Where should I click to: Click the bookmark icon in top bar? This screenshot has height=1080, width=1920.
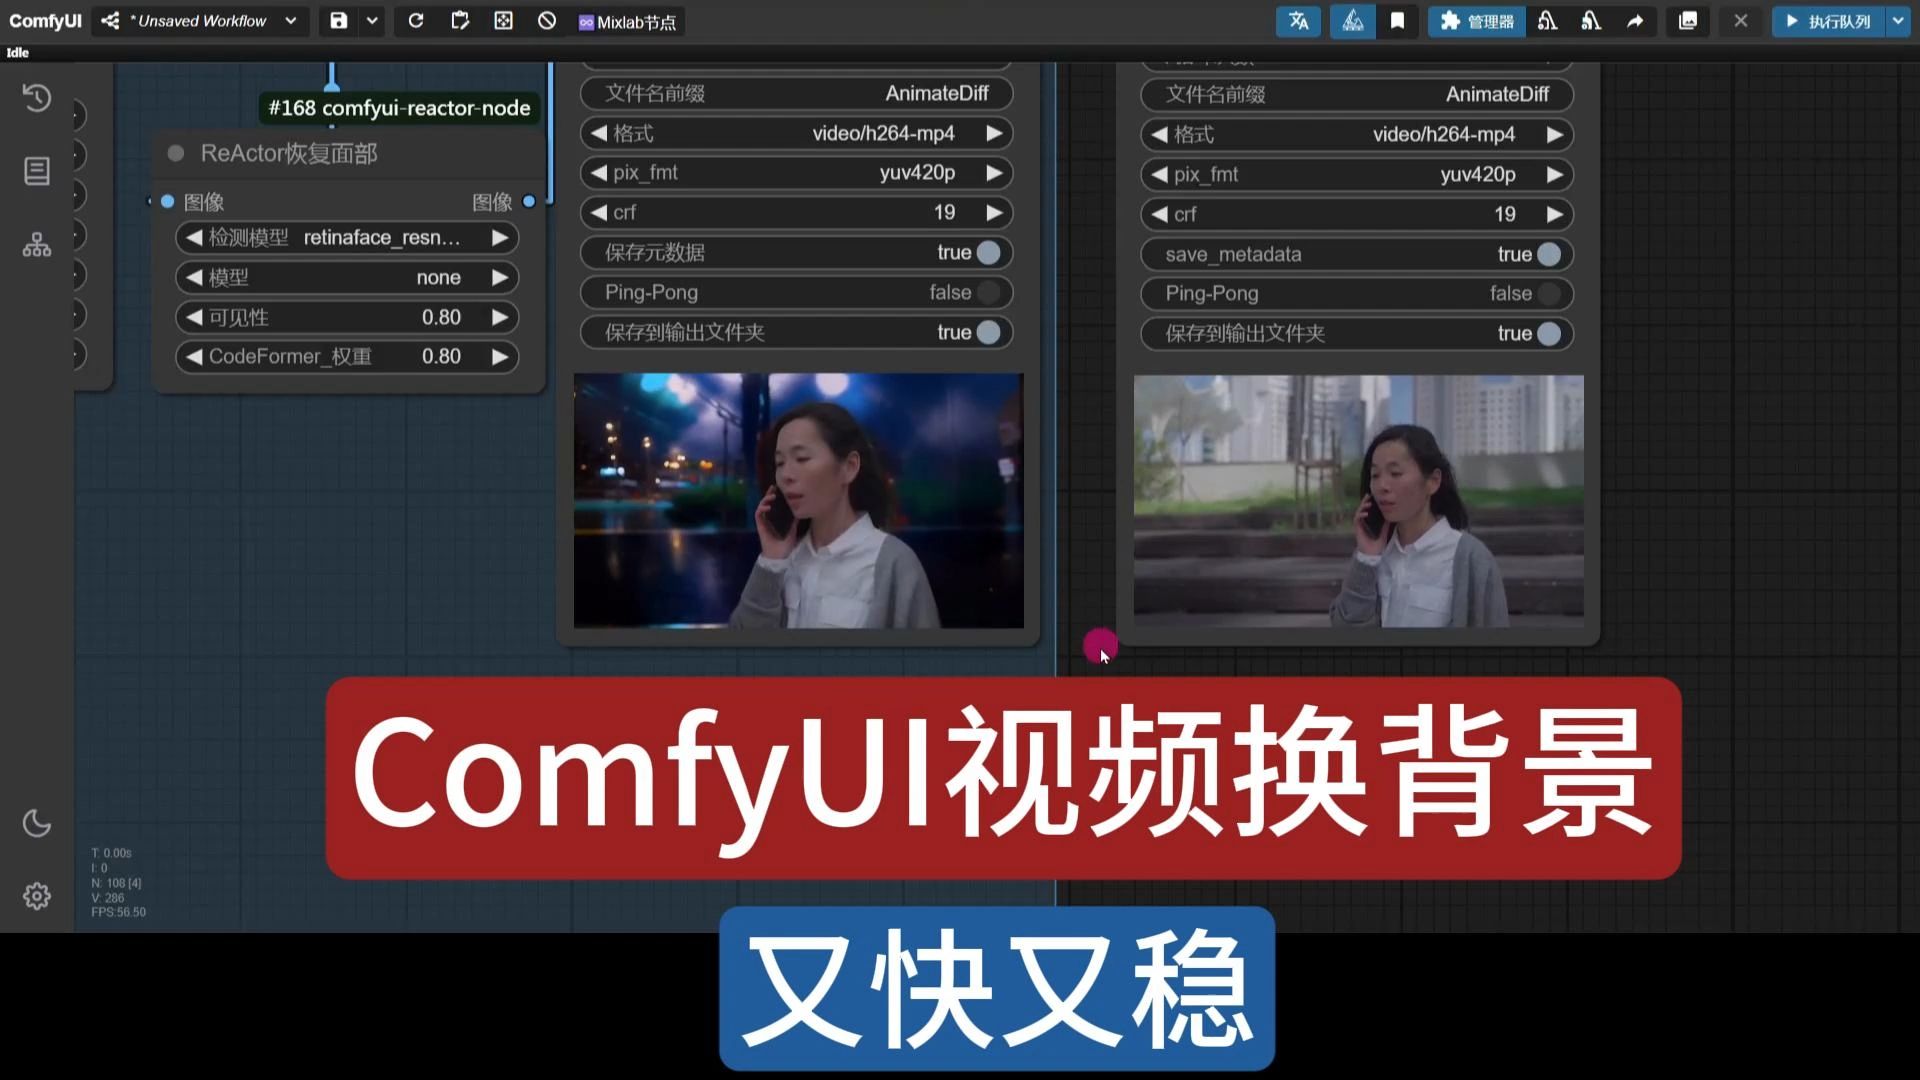pyautogui.click(x=1397, y=21)
